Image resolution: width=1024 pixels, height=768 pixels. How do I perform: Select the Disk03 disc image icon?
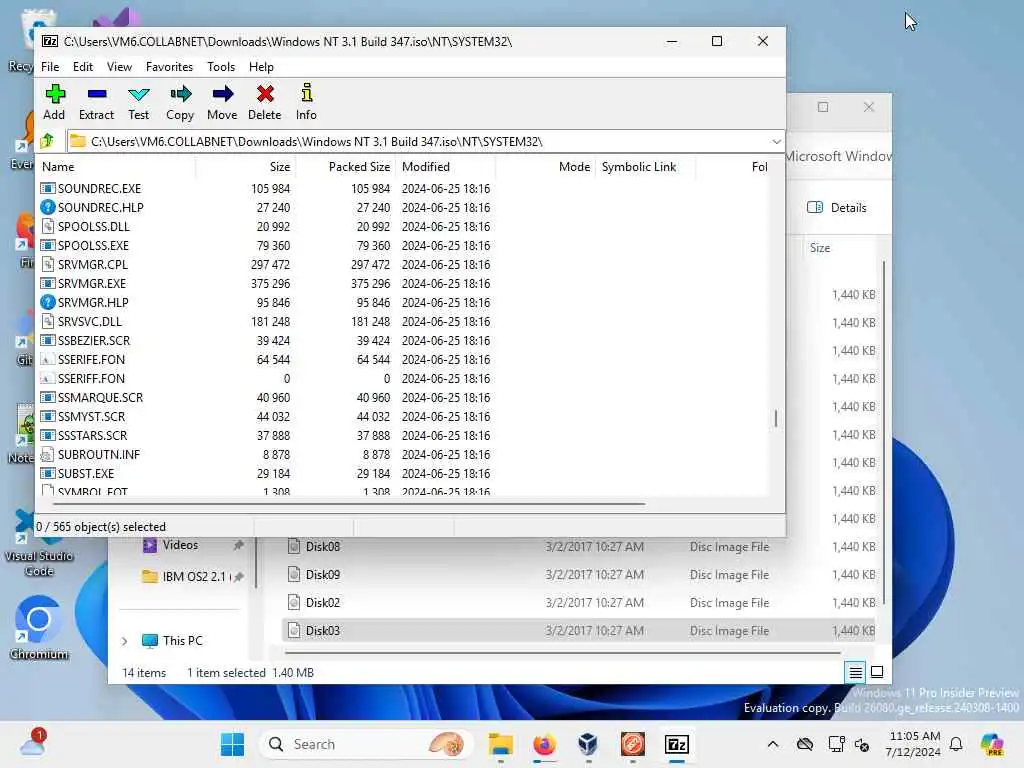tap(294, 630)
